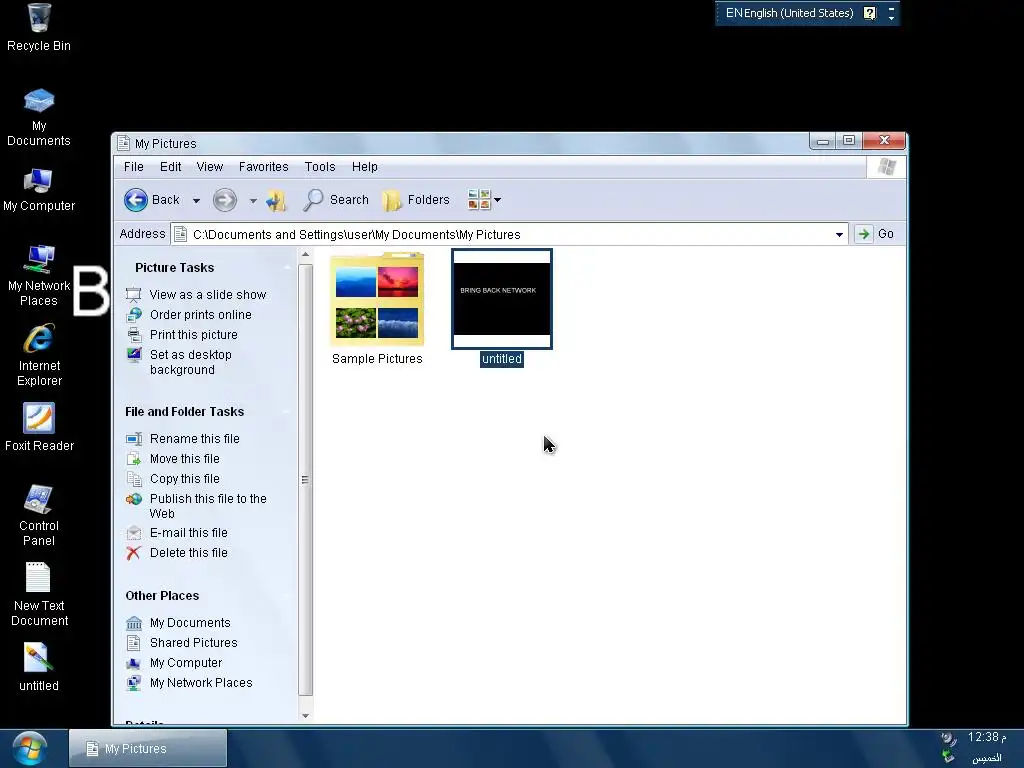Click the red X Delete this file icon

point(134,553)
